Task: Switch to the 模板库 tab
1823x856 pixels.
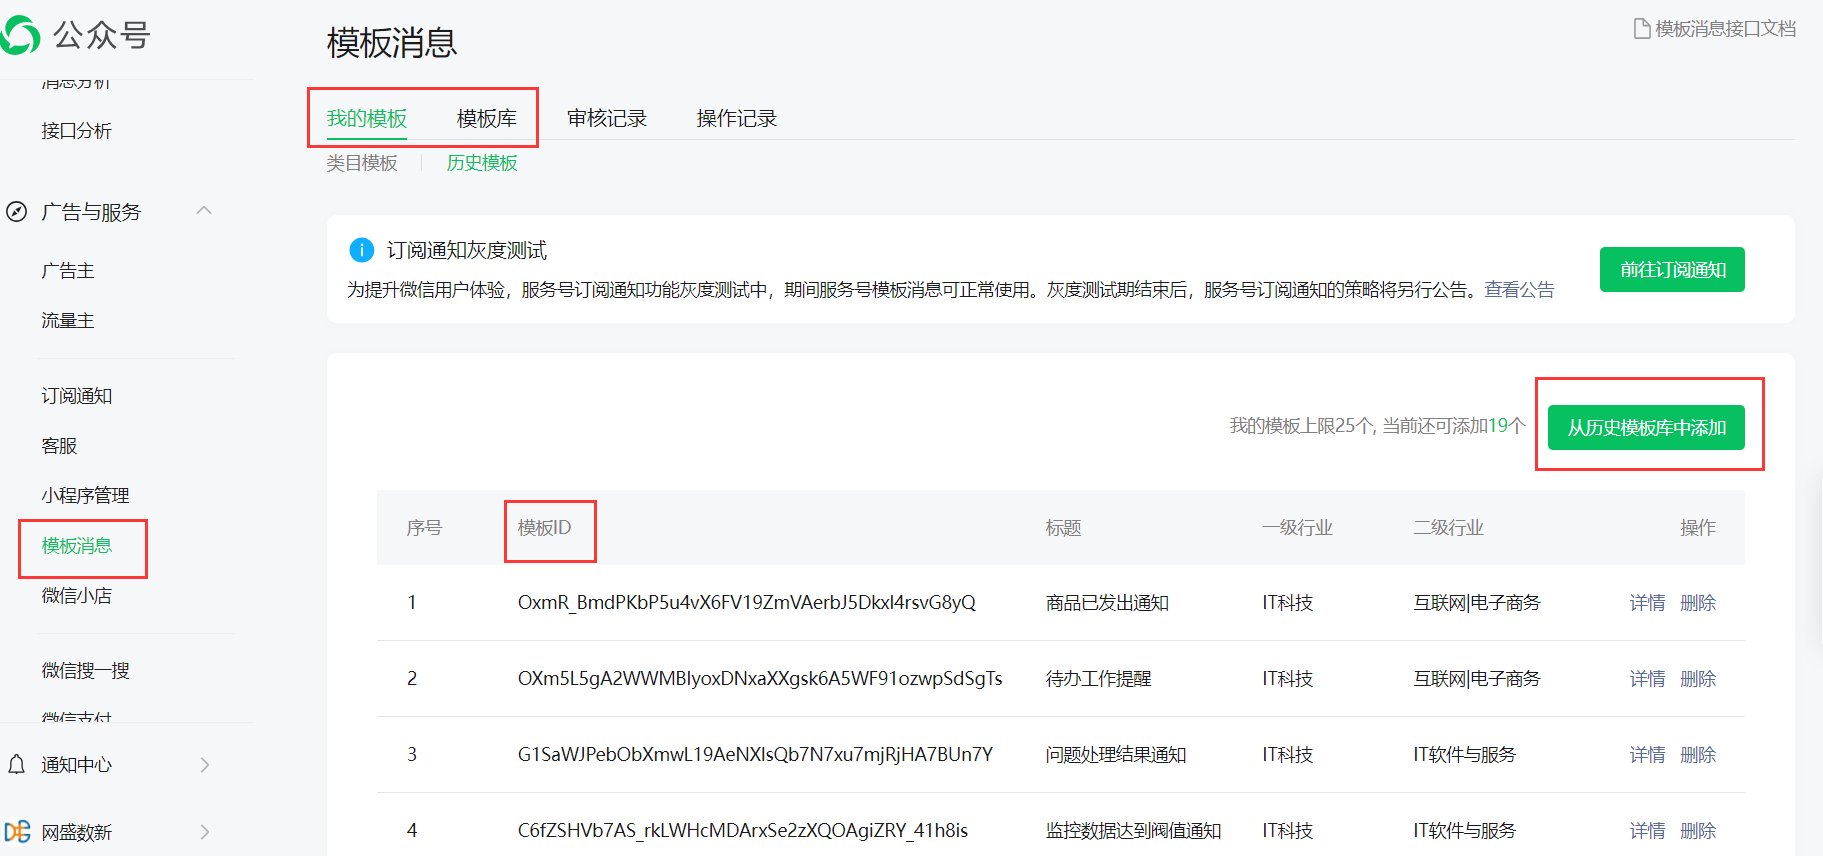Action: click(486, 119)
